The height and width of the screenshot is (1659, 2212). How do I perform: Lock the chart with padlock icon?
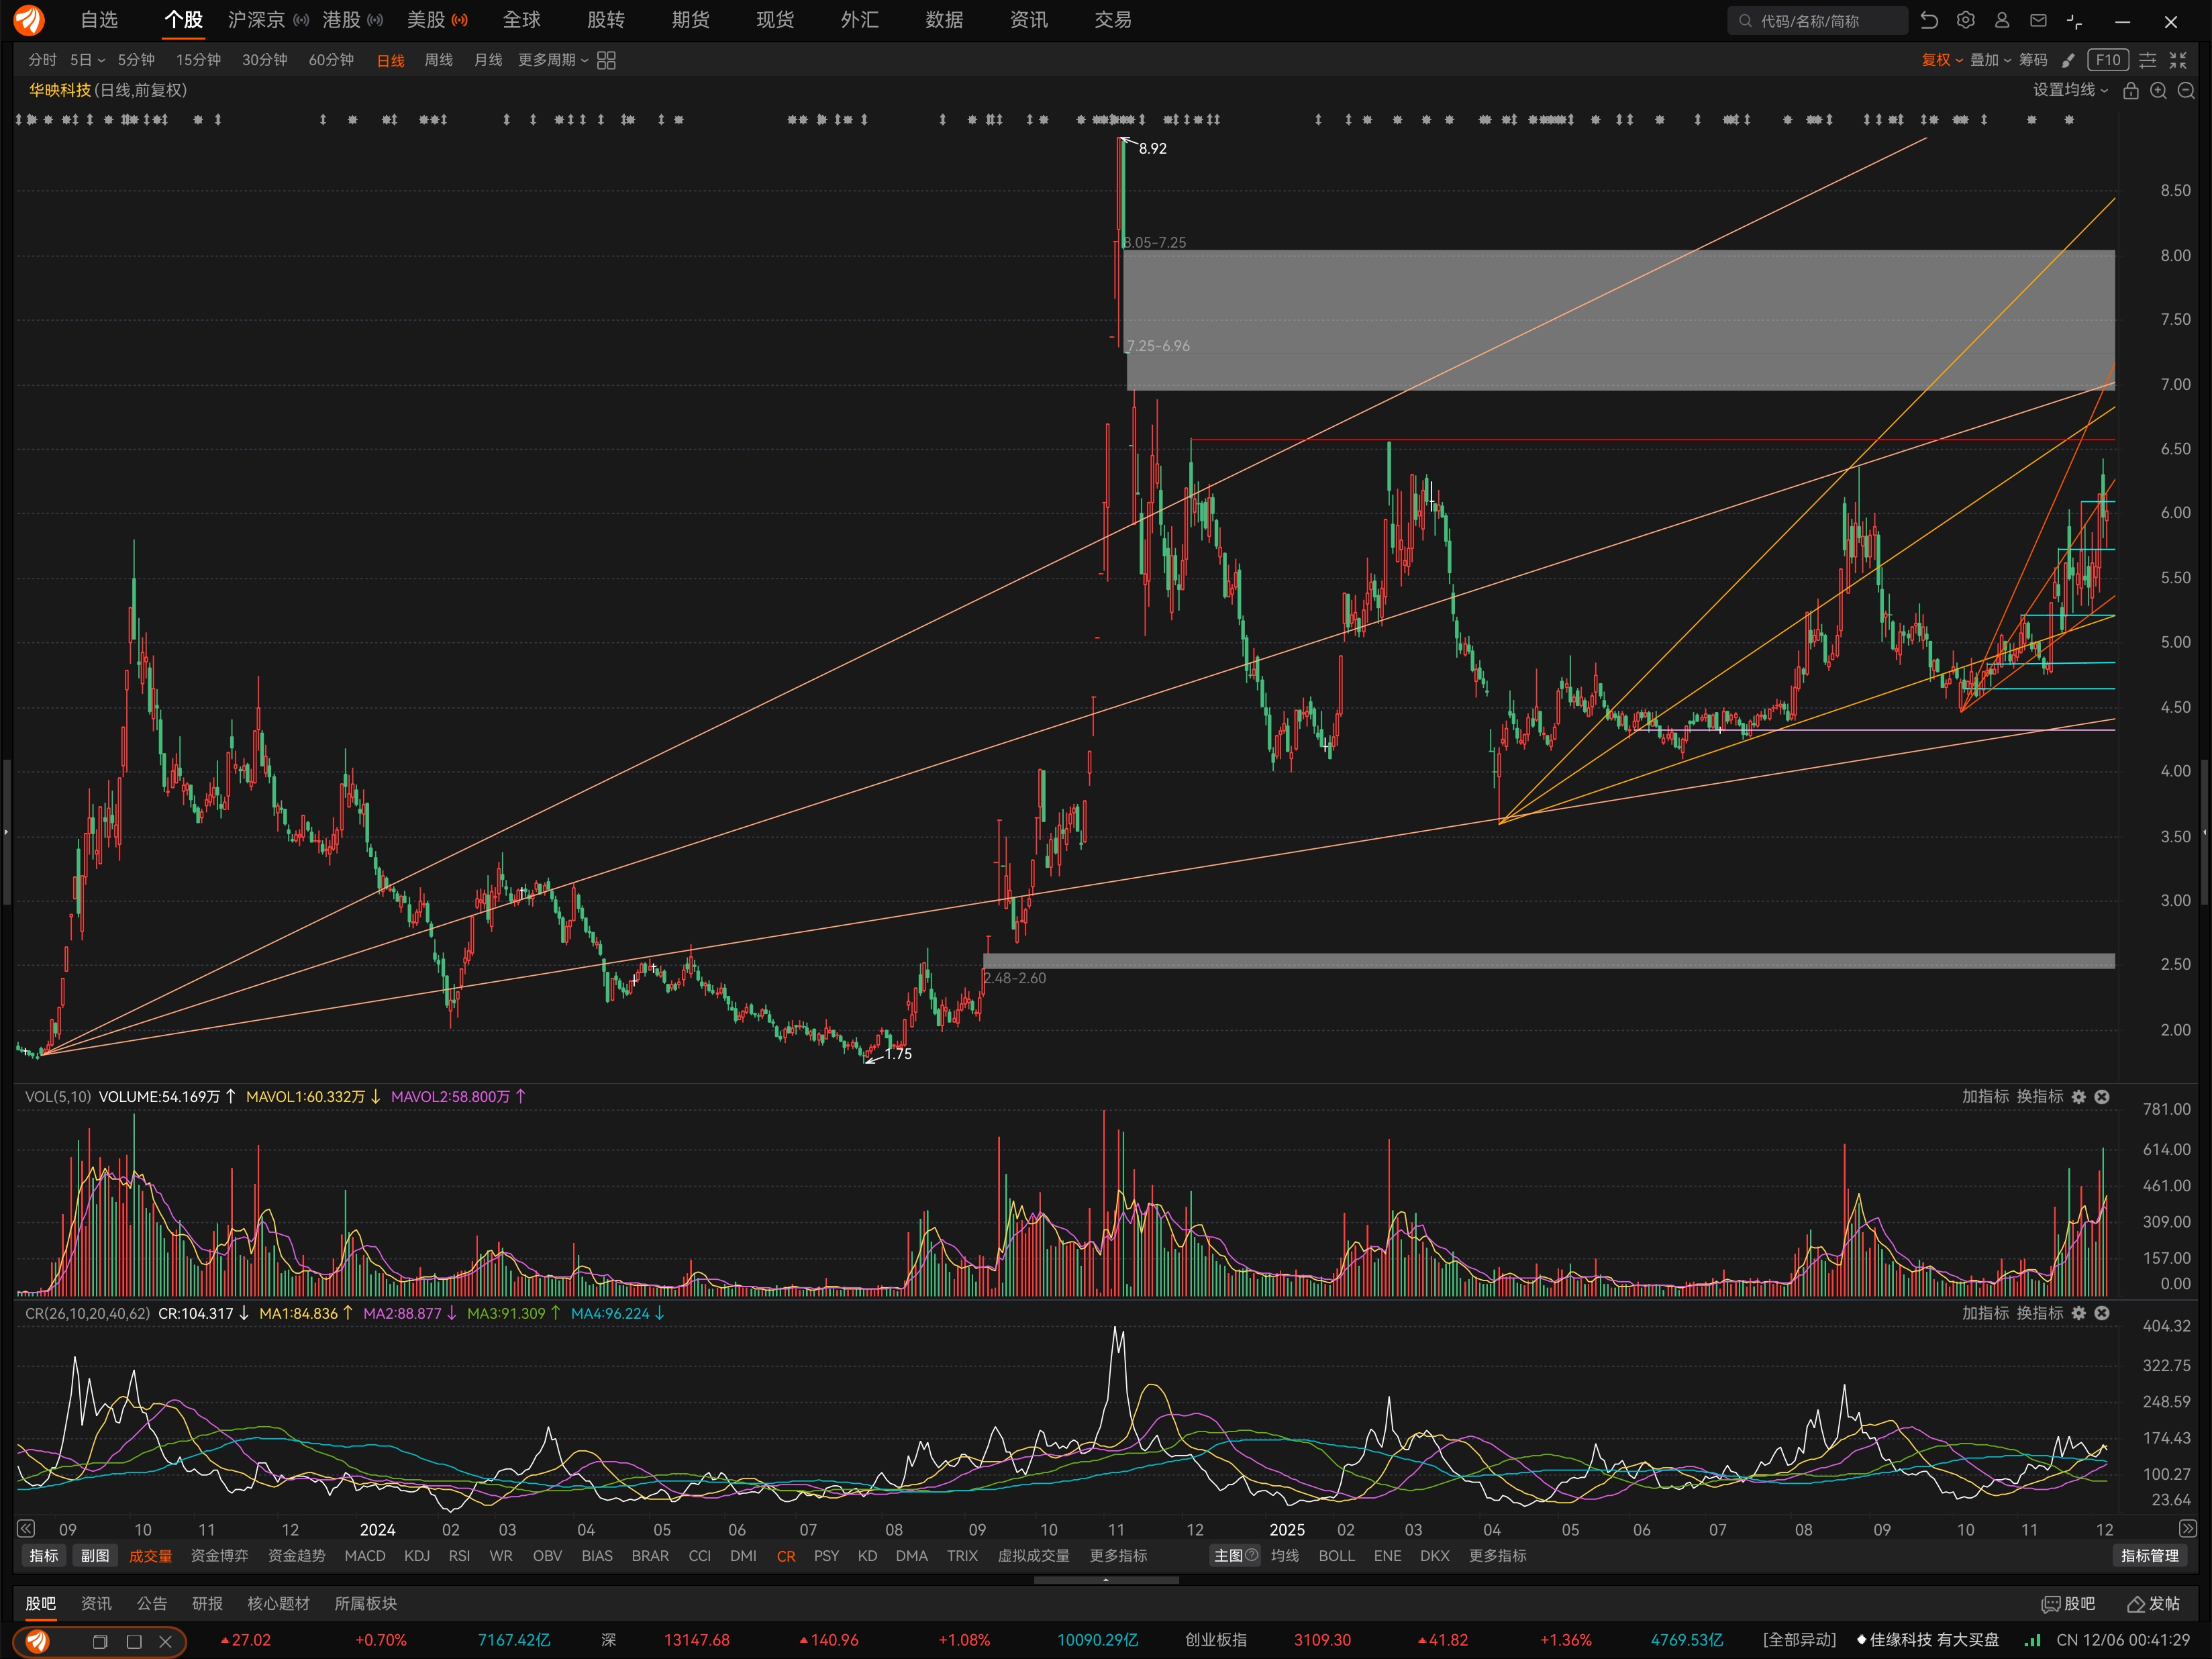point(2131,91)
